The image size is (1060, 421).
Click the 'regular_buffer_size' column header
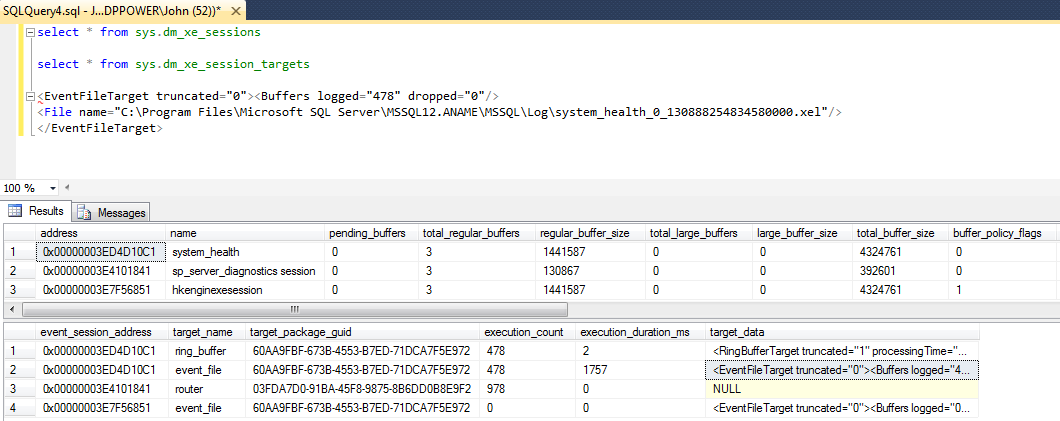click(x=589, y=233)
